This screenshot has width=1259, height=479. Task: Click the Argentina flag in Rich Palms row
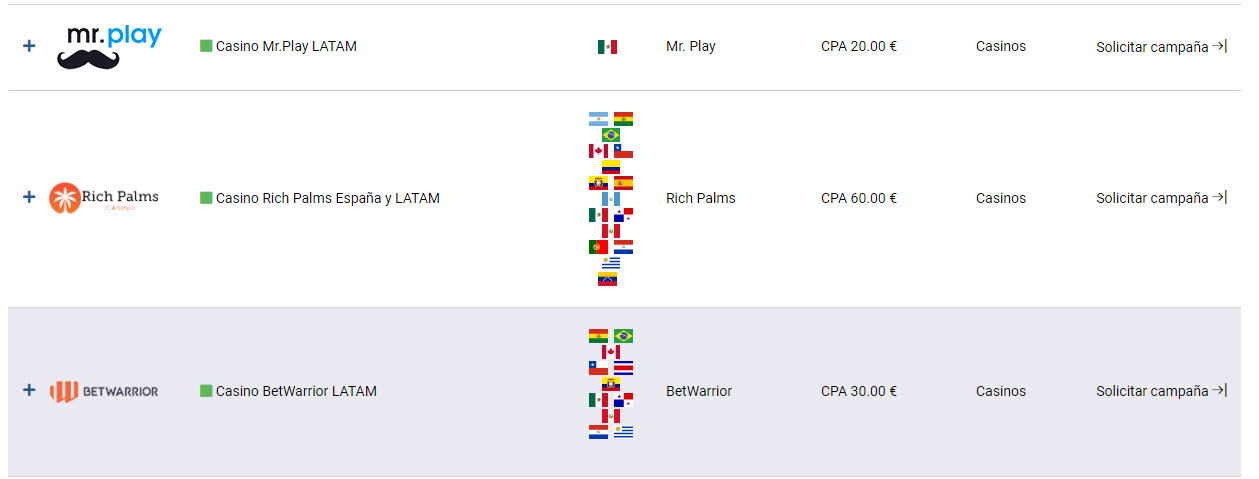598,119
